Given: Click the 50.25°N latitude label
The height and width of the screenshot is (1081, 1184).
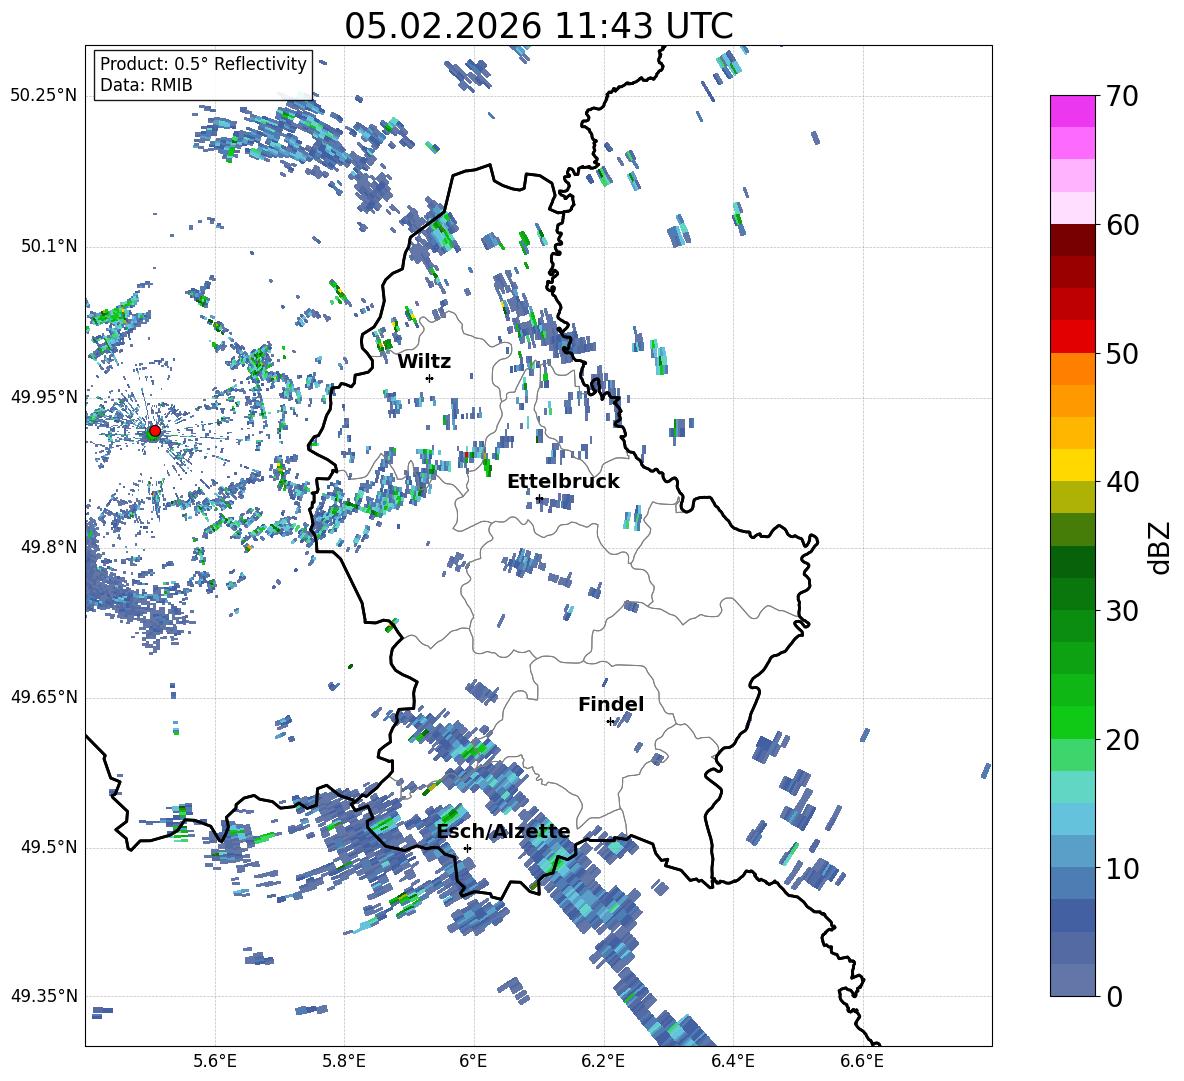Looking at the screenshot, I should [44, 96].
